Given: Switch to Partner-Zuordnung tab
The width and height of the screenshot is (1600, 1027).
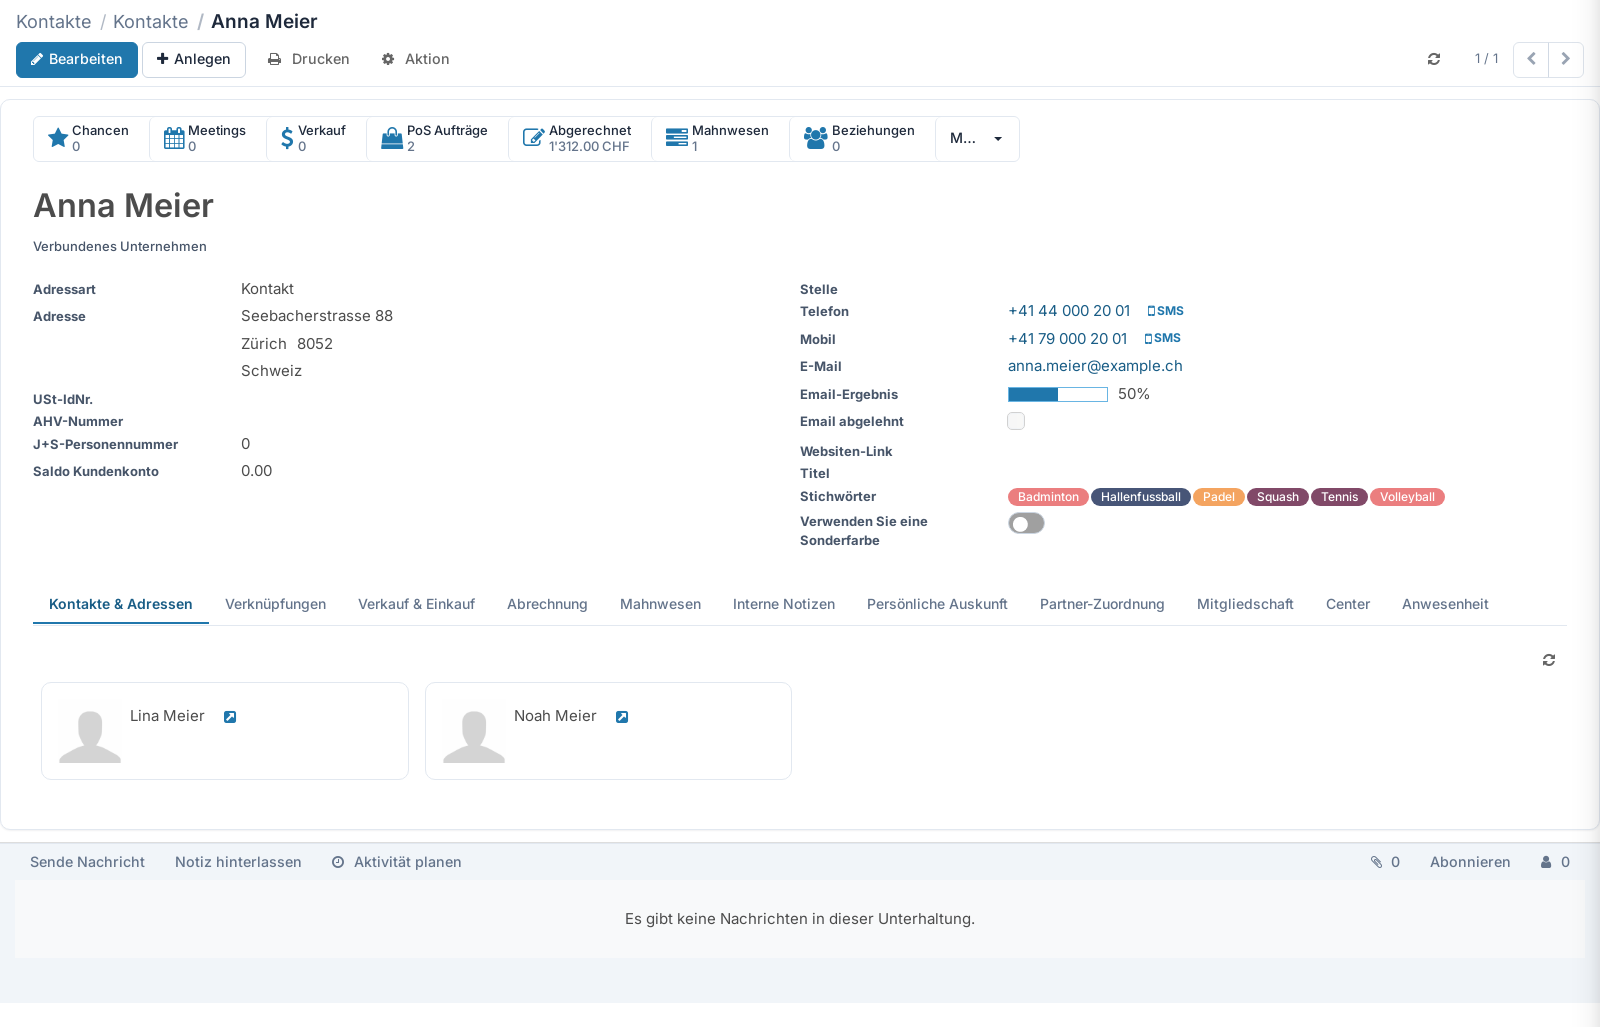Looking at the screenshot, I should coord(1102,604).
